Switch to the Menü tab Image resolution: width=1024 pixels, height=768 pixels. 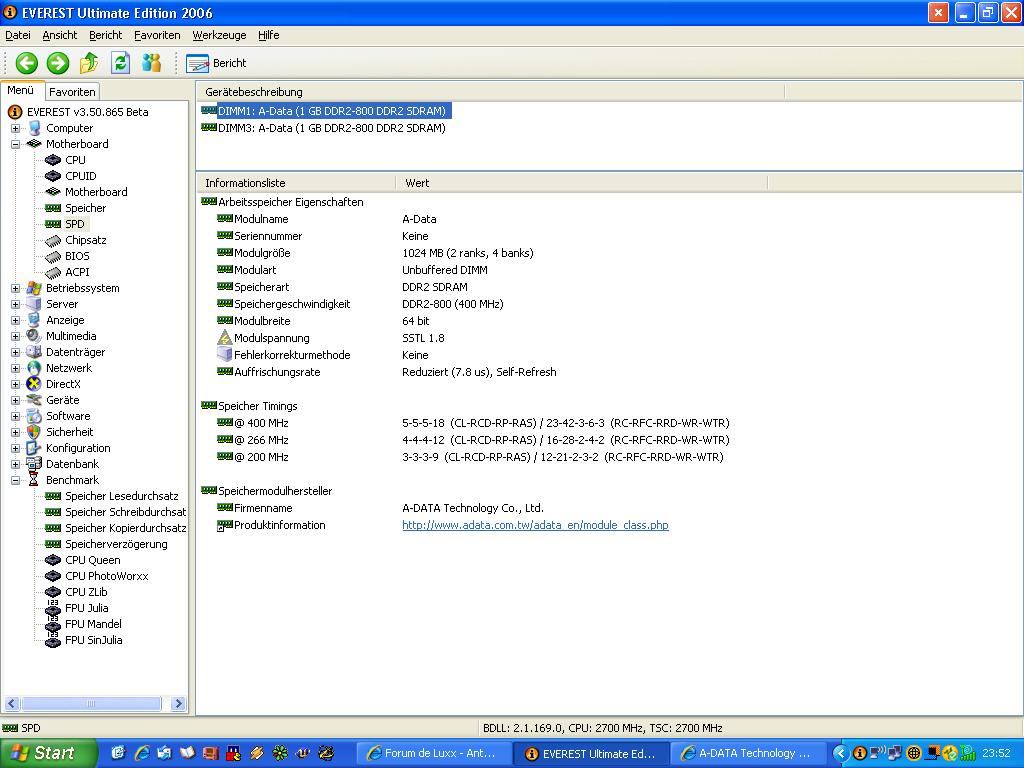[x=21, y=91]
